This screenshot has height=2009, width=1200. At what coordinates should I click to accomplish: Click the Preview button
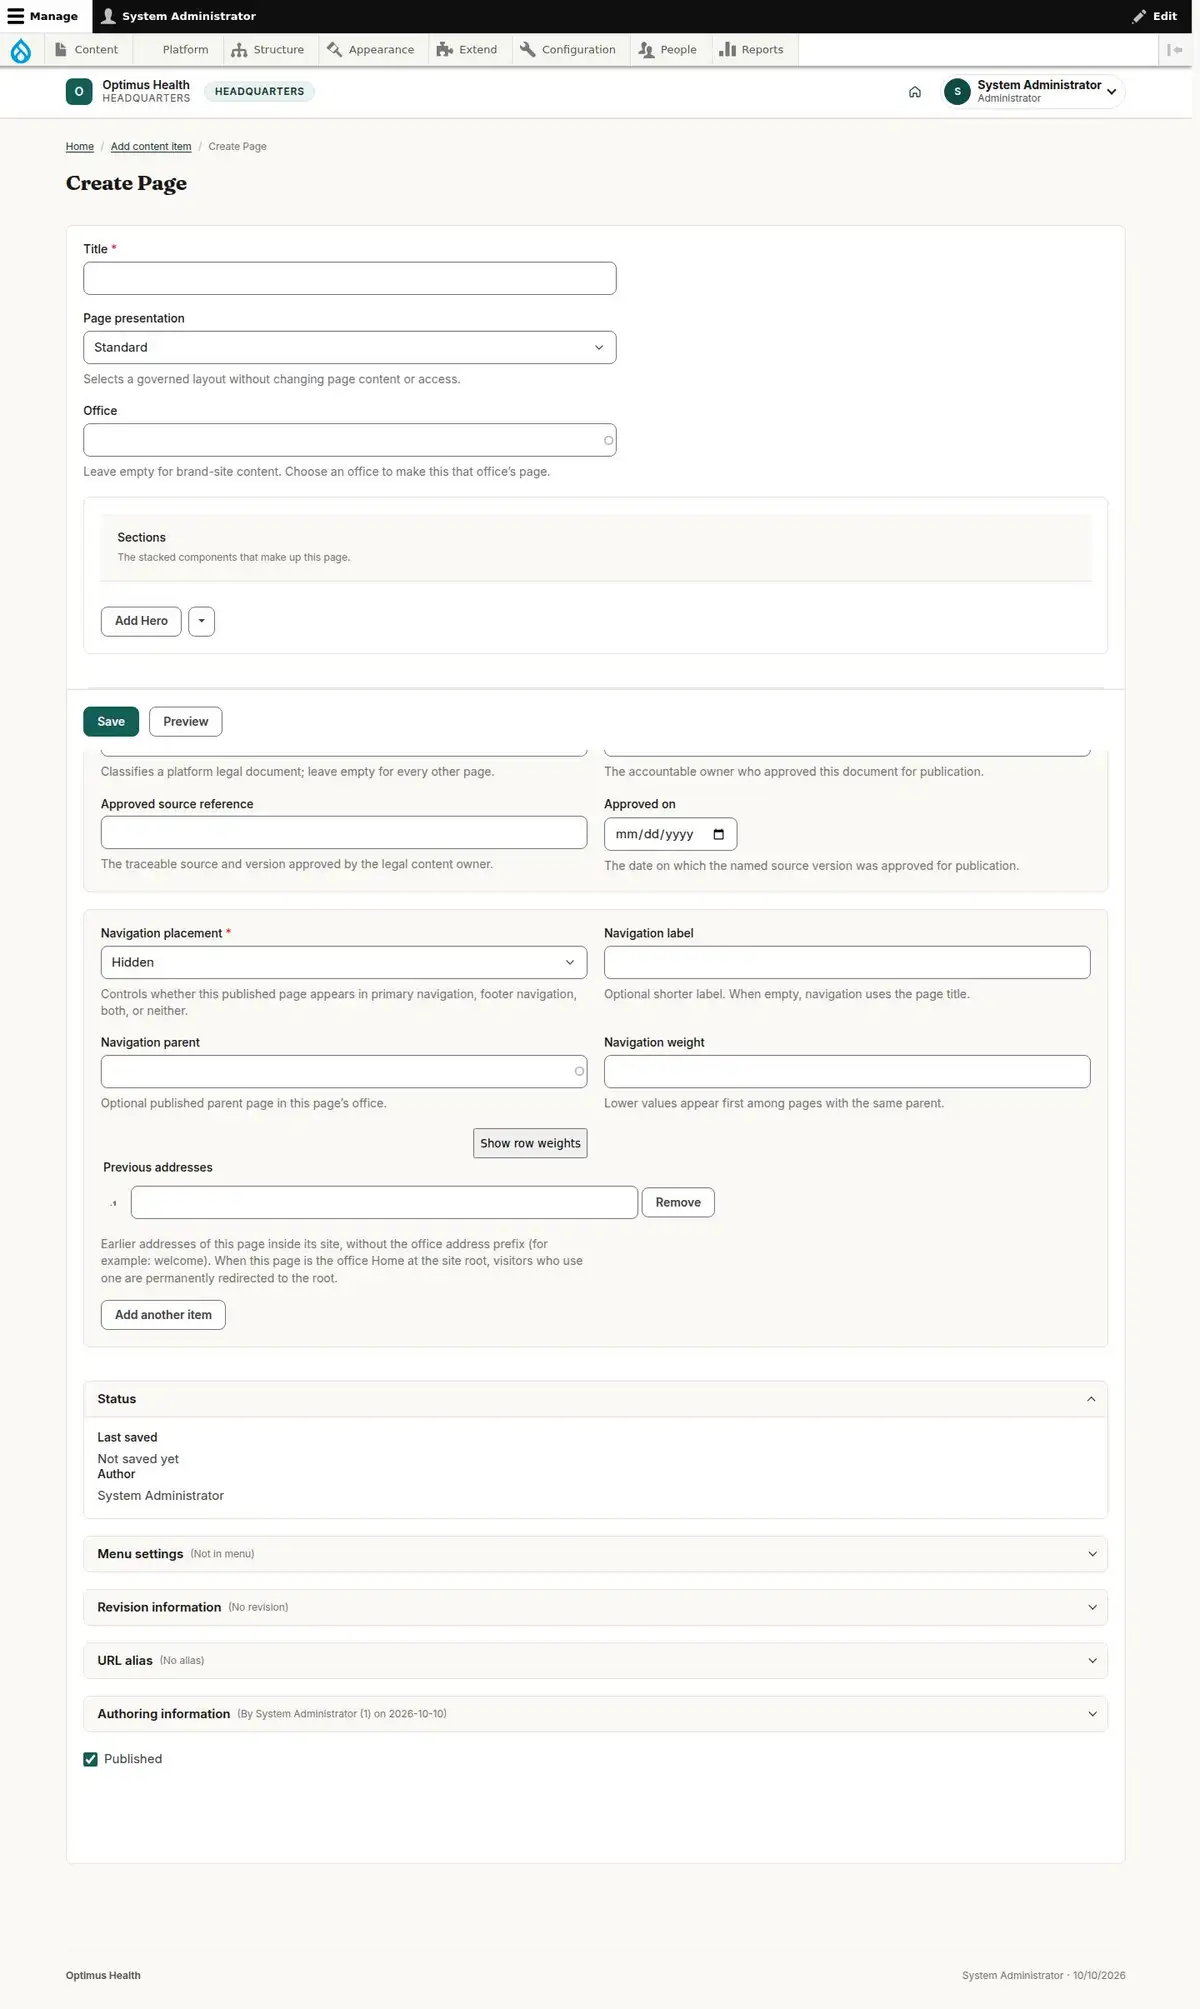[186, 722]
